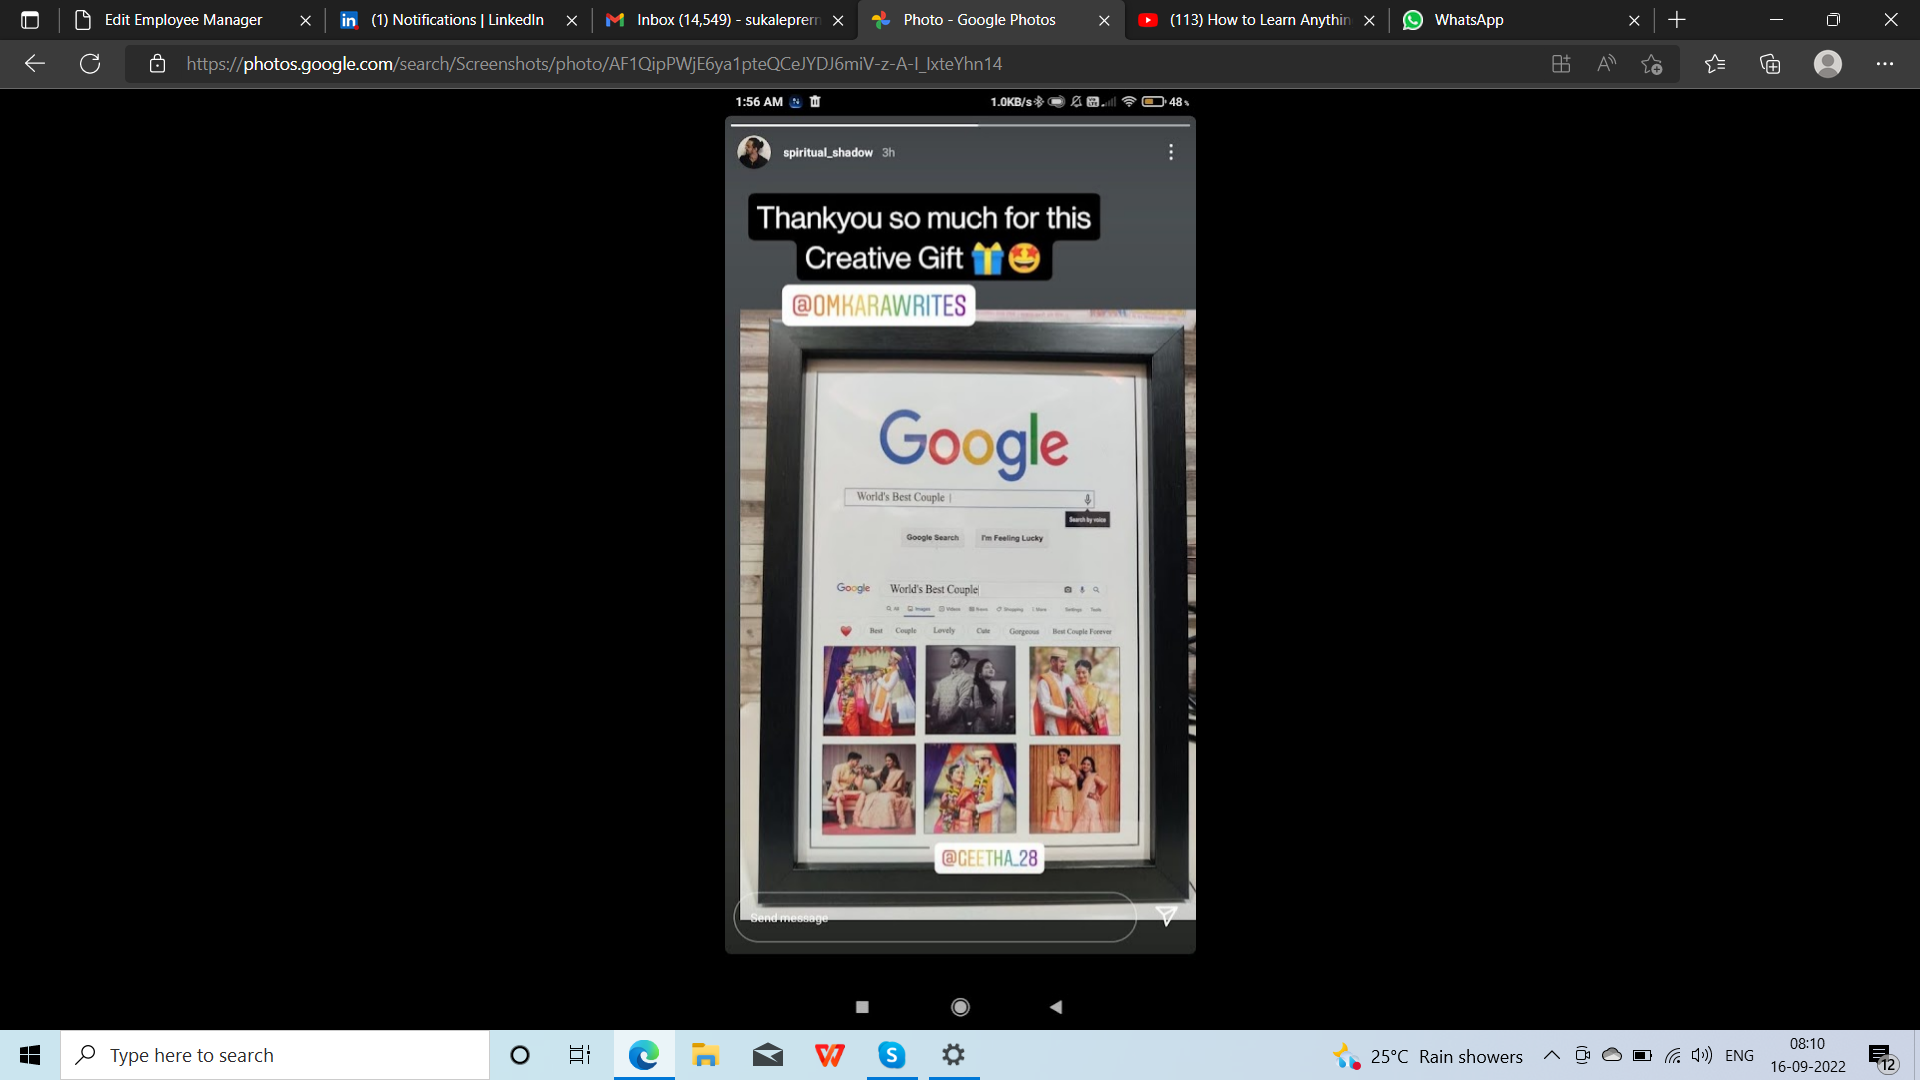Open the Windows Start menu

click(30, 1055)
